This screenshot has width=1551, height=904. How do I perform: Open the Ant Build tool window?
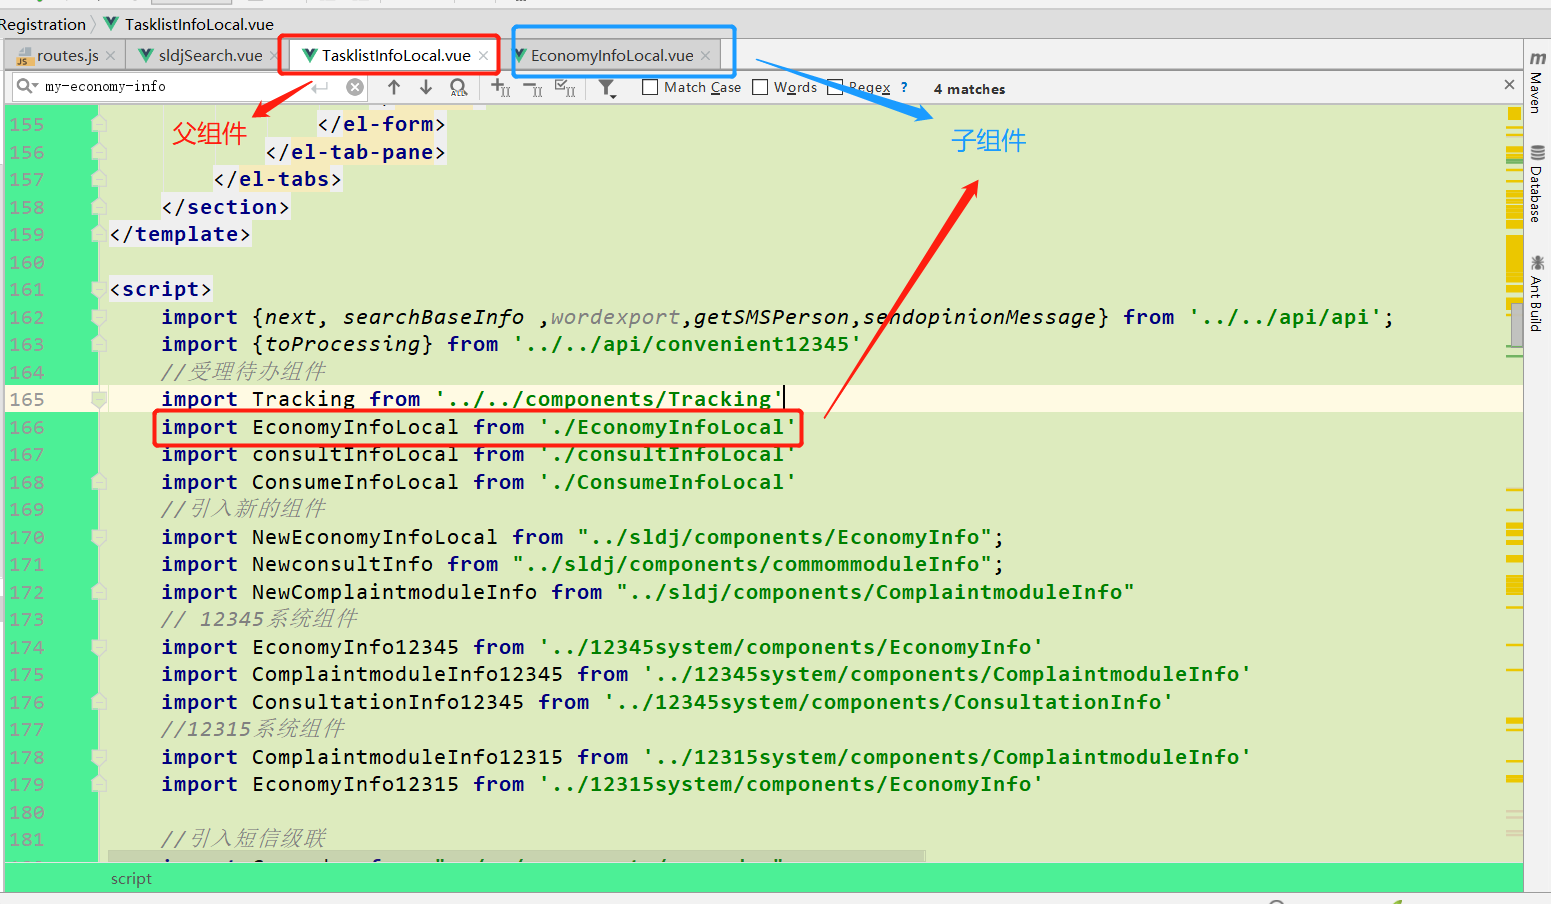1537,293
